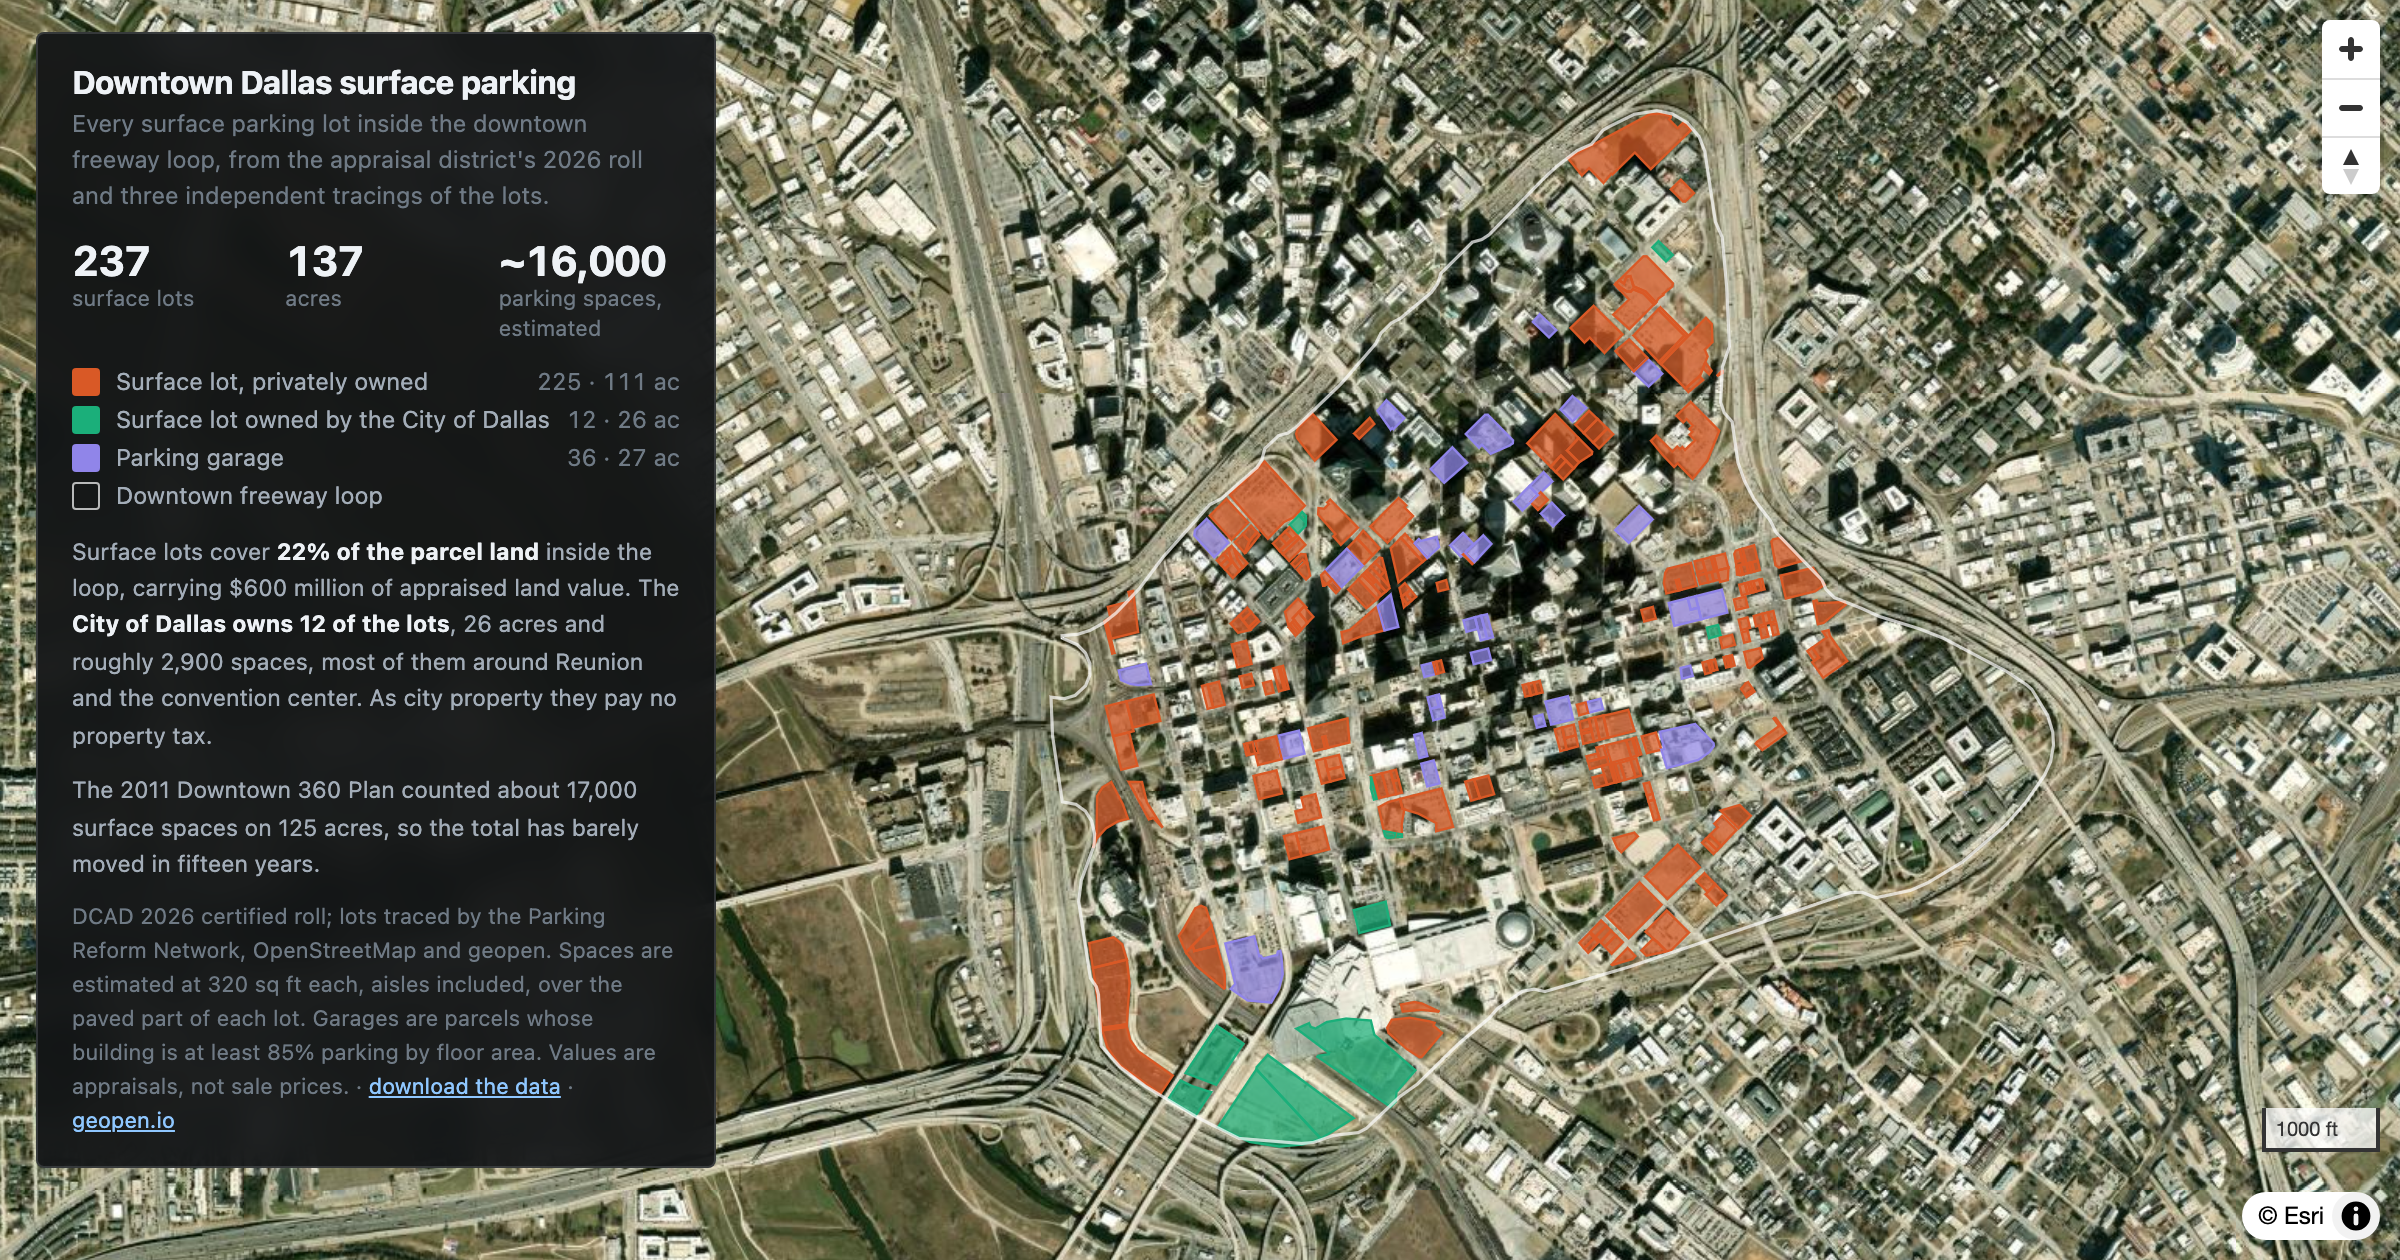Click the purple Parking garage legend swatch
The width and height of the screenshot is (2400, 1260).
click(x=86, y=458)
